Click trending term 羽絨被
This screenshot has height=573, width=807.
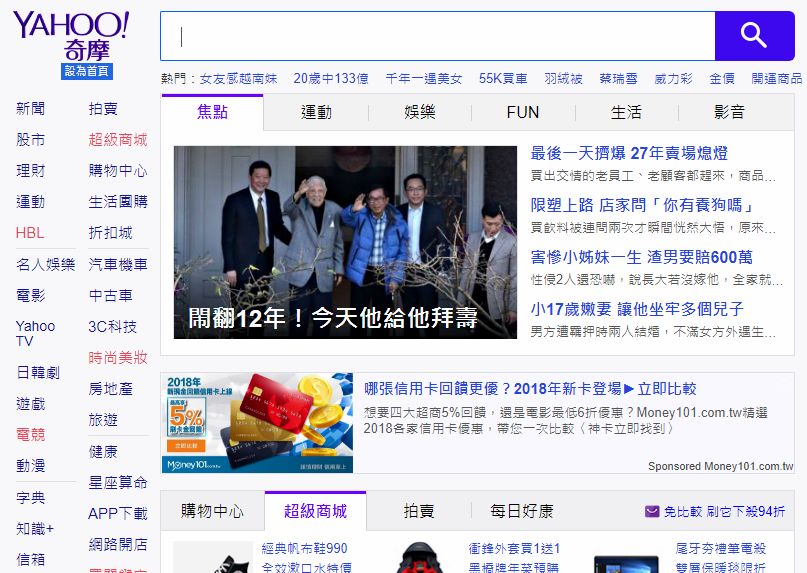point(564,79)
